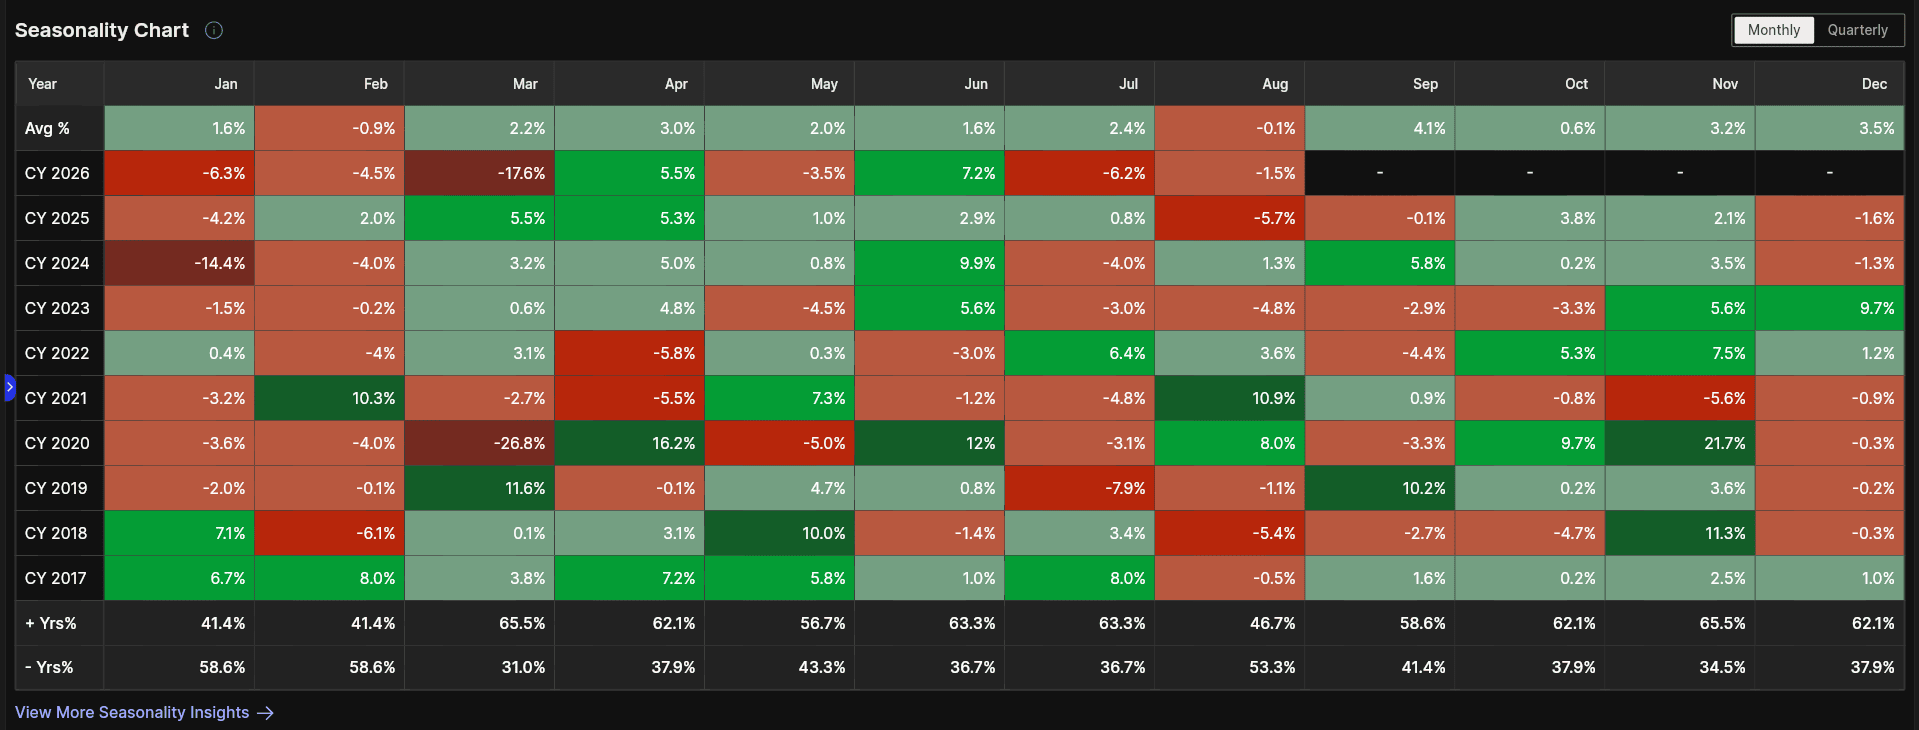Select the Avg % row label
The image size is (1919, 730).
point(47,128)
